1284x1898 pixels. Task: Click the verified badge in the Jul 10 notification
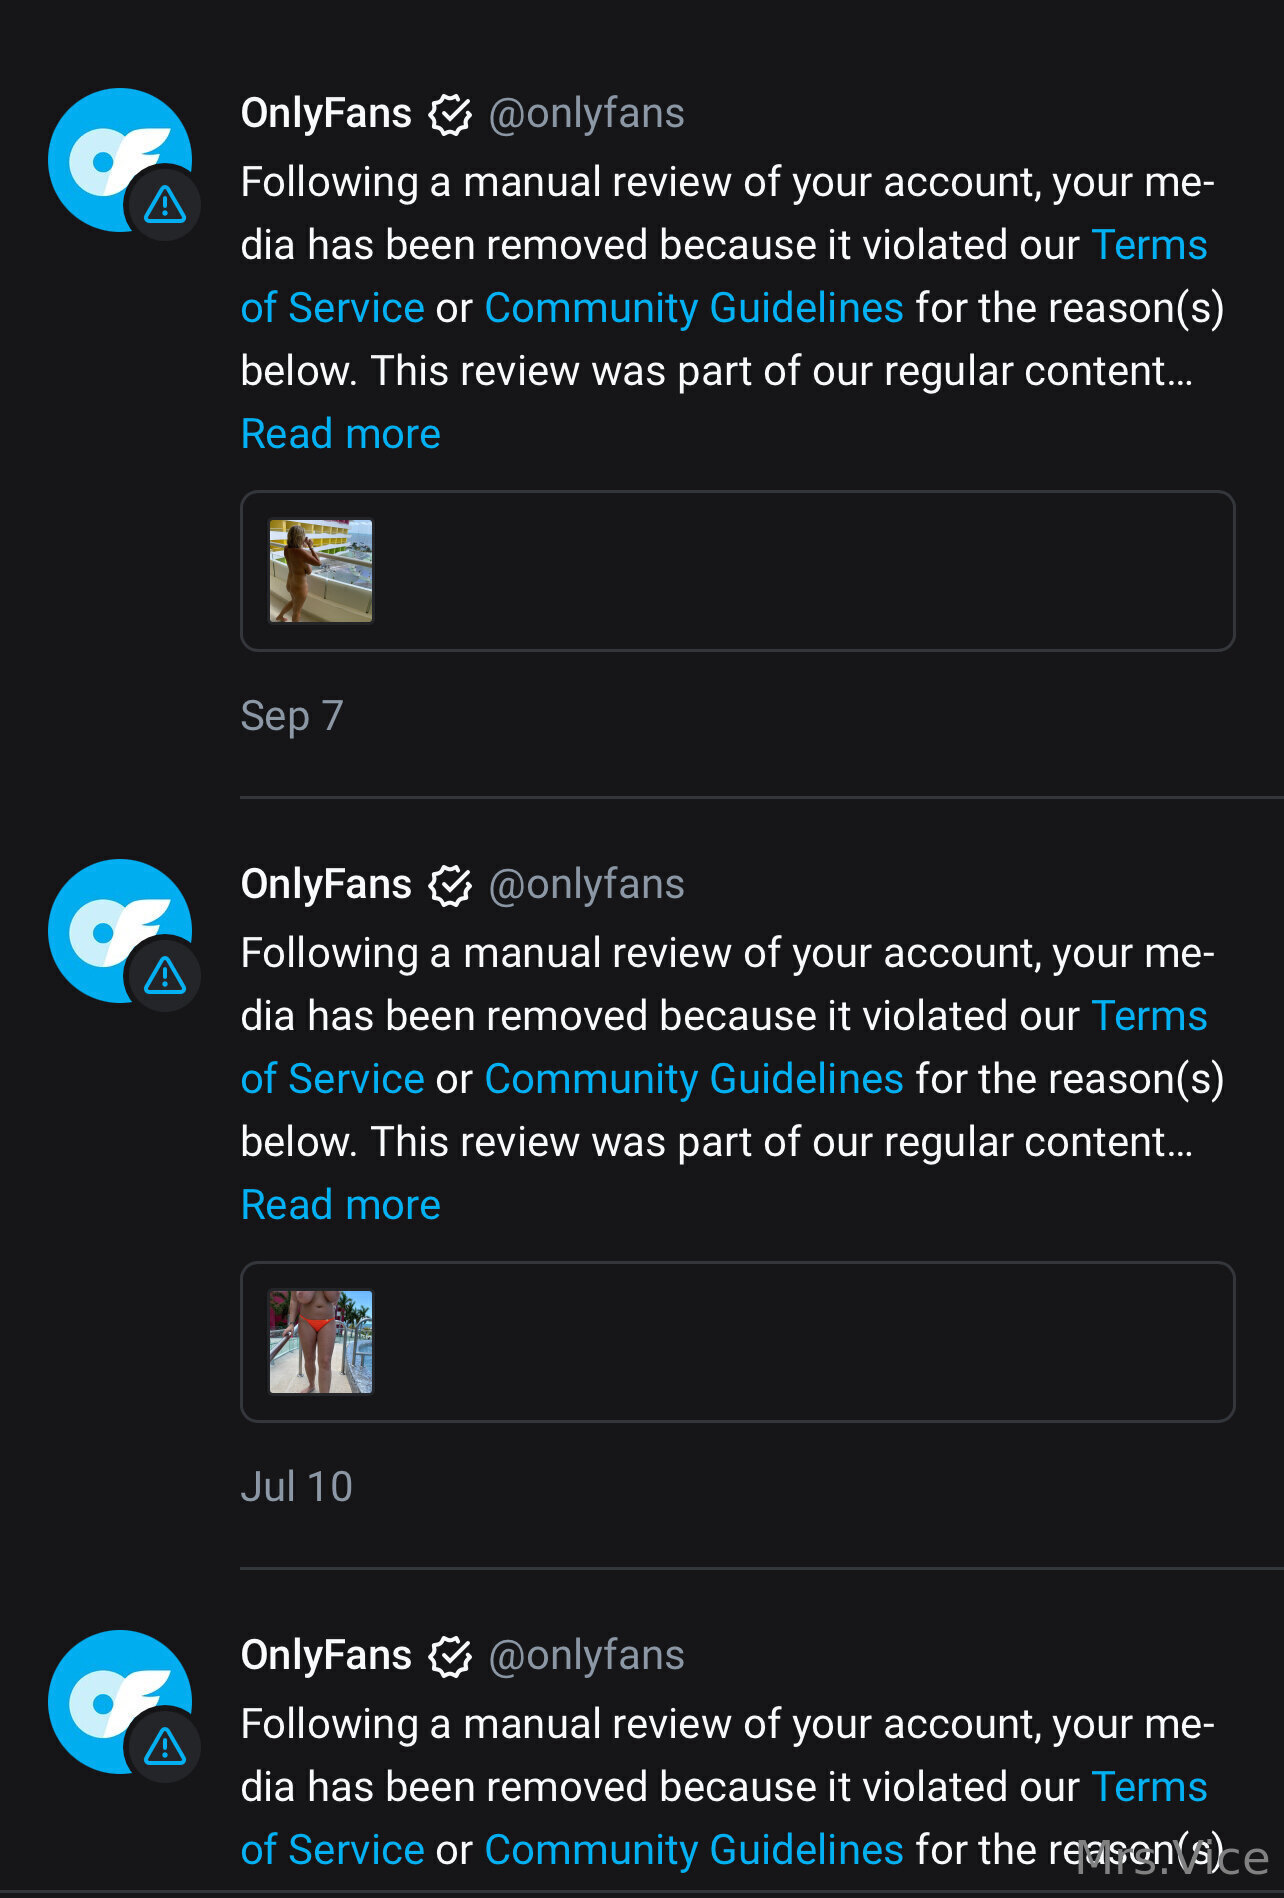450,885
